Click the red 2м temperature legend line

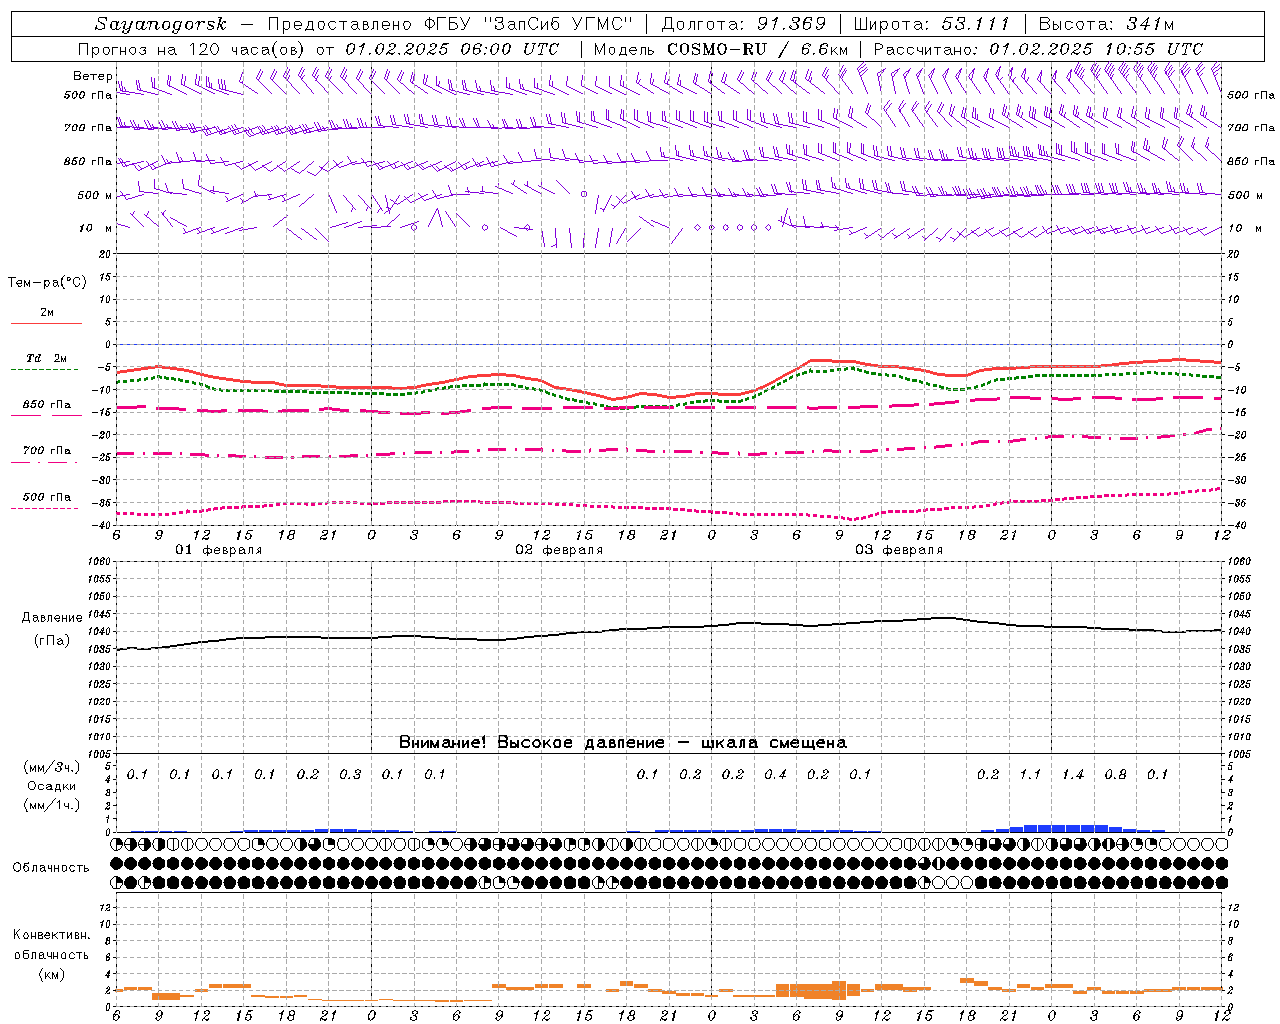(46, 323)
